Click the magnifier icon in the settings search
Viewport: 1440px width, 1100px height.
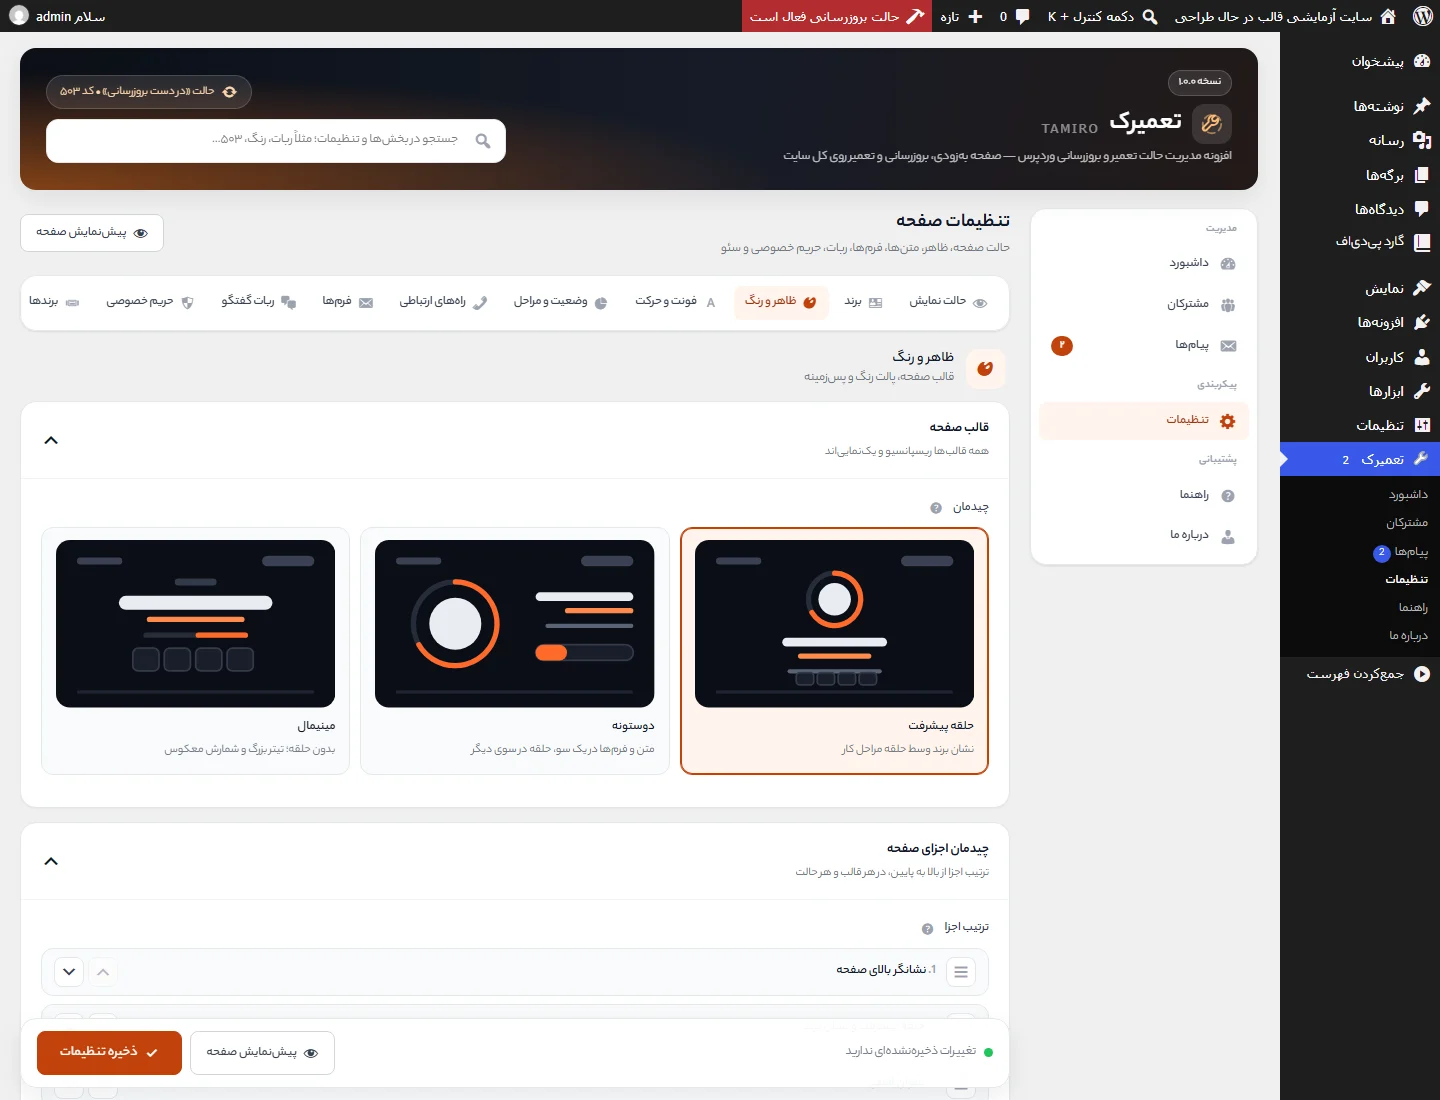483,141
